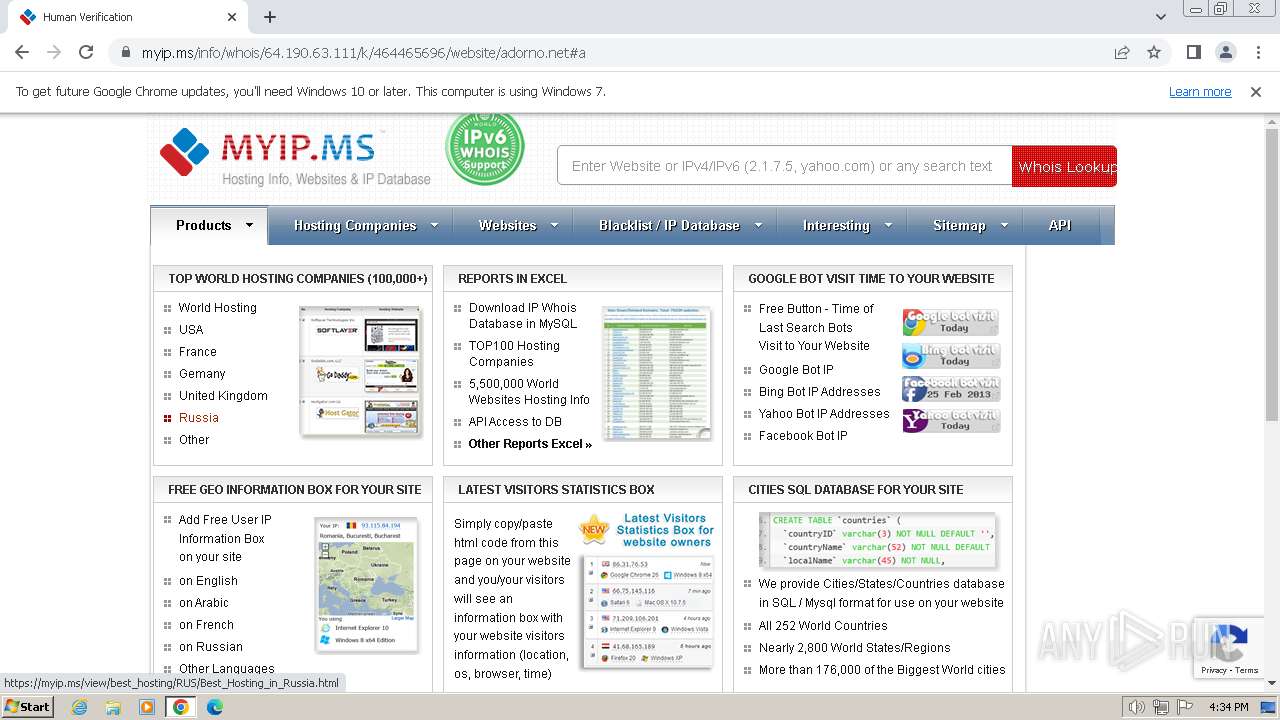Open the on Arabic info box link
1280x720 pixels.
click(204, 603)
